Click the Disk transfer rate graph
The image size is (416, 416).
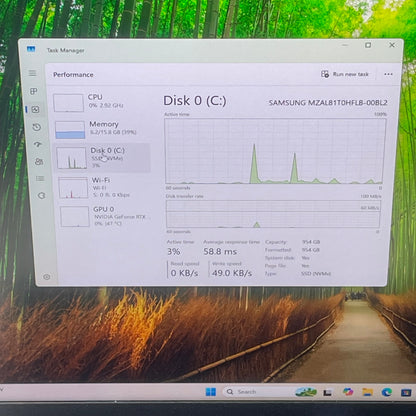pyautogui.click(x=273, y=214)
